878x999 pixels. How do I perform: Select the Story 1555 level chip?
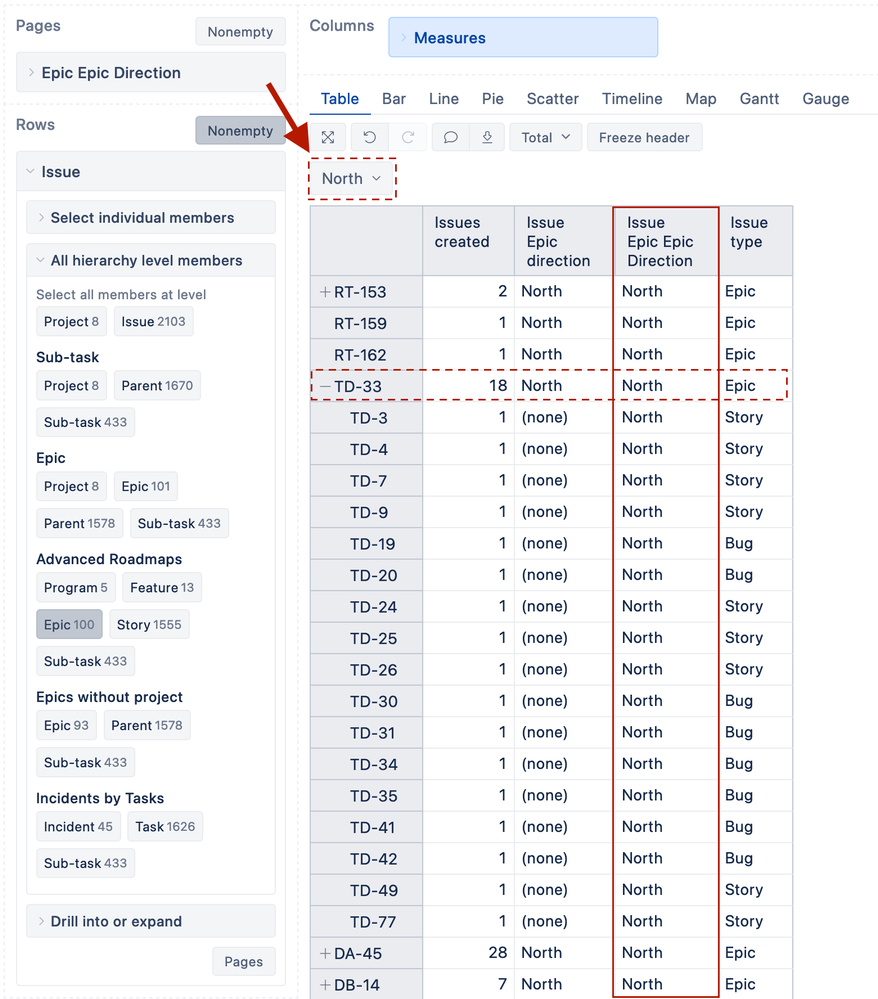coord(148,623)
